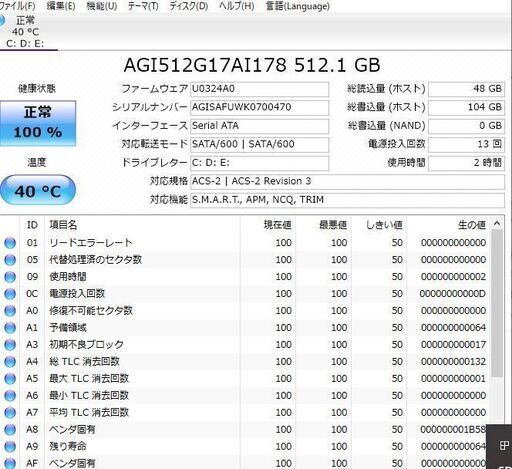
Task: Click the status icon for row 05
Action: click(x=10, y=260)
